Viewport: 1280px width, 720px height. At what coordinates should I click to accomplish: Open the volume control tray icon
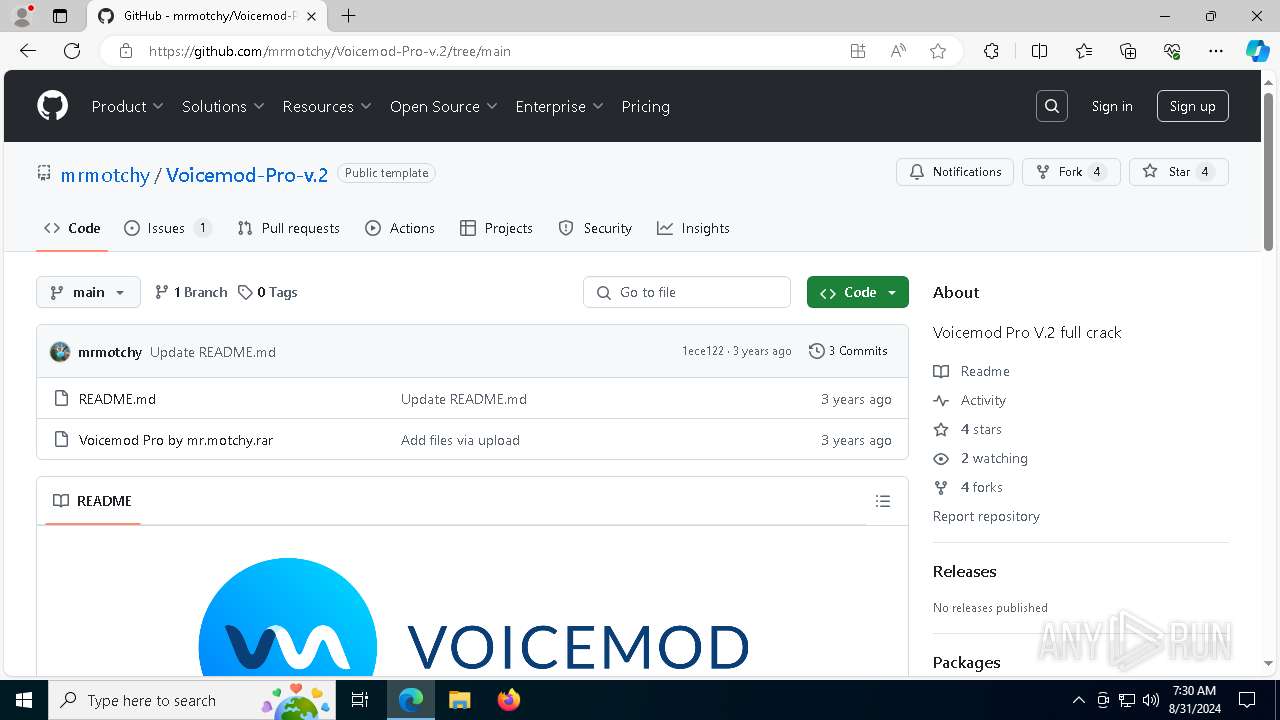1150,700
